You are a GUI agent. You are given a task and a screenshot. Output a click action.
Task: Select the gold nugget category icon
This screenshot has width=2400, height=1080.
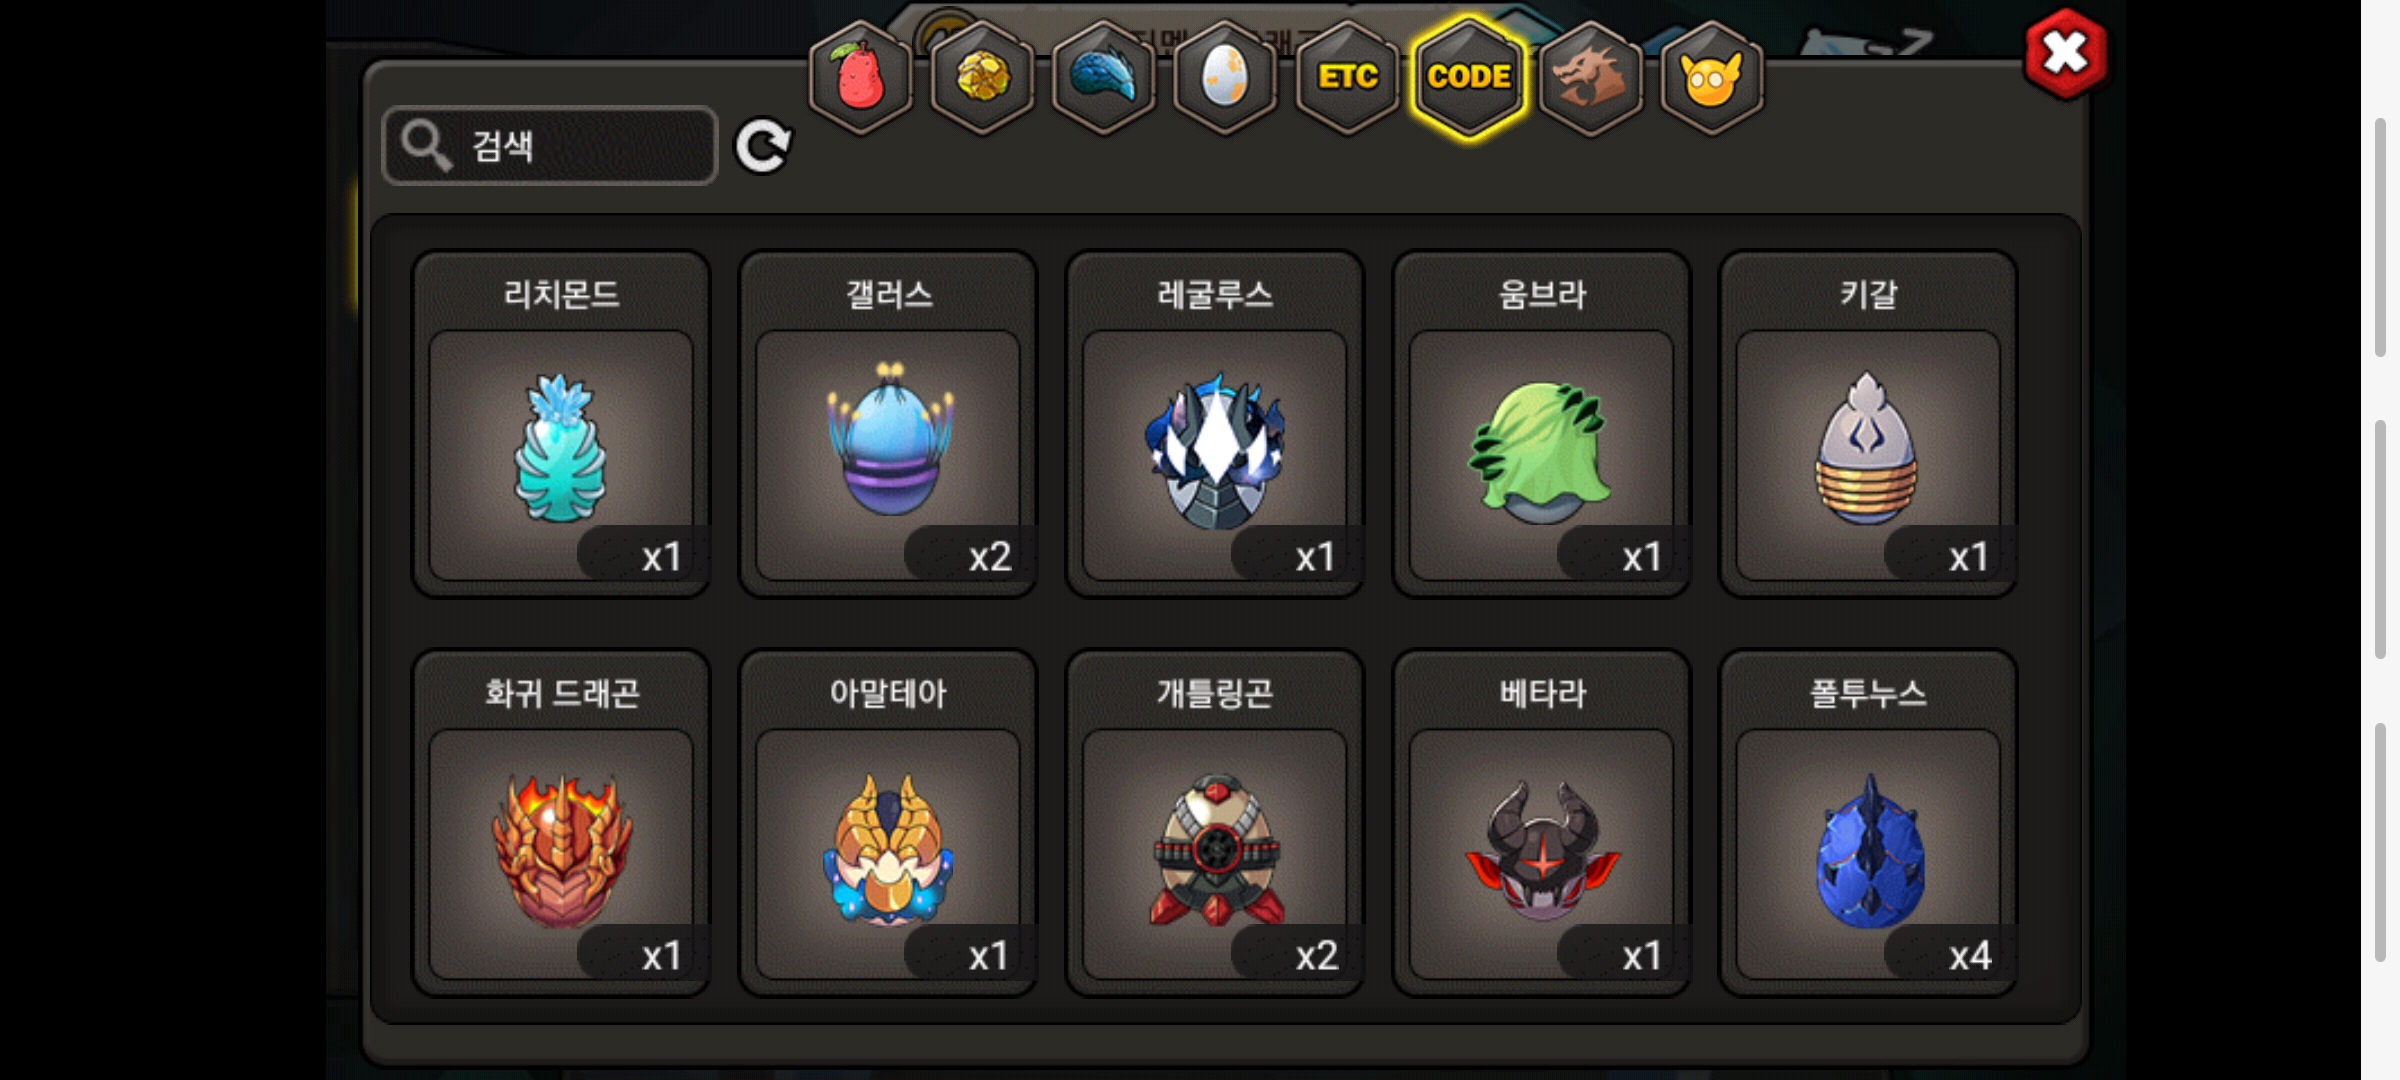click(x=982, y=77)
